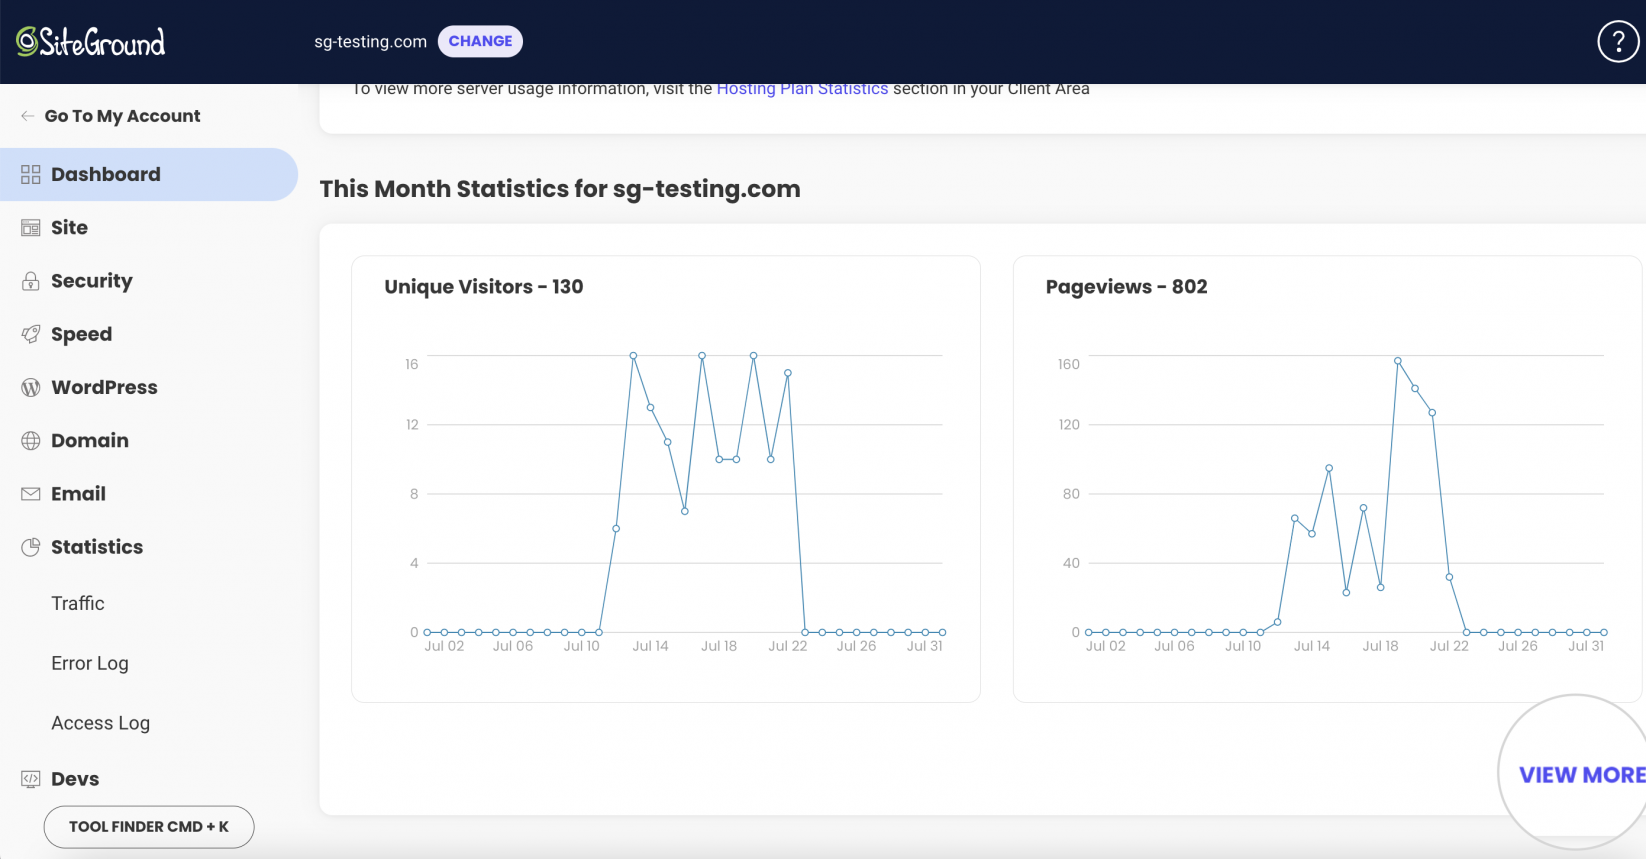
Task: Click the Go To My Account link
Action: point(122,116)
